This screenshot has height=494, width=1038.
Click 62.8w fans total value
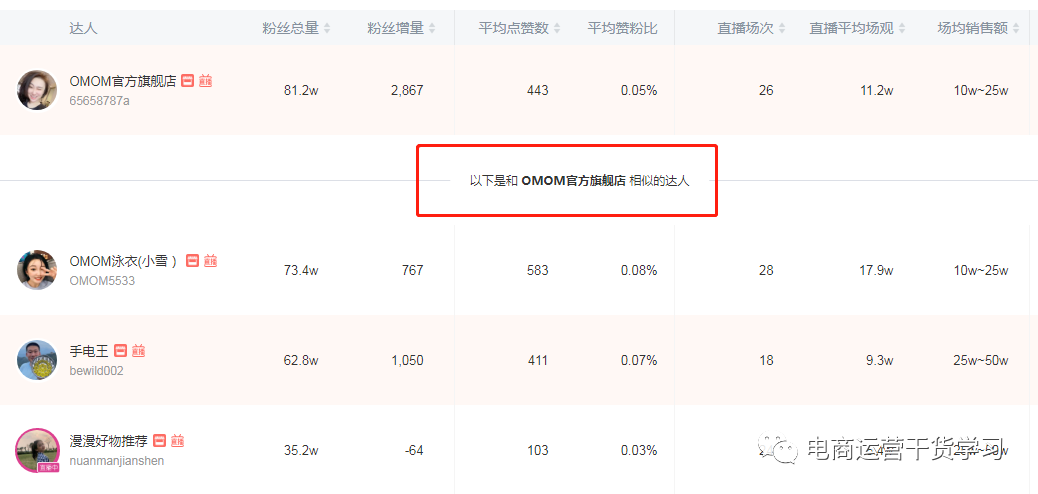(301, 361)
